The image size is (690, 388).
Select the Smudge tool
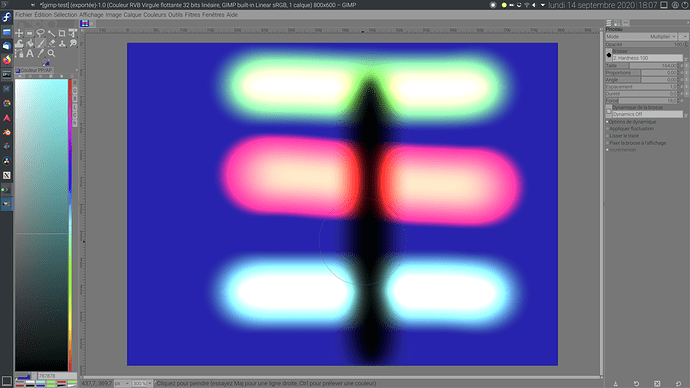73,44
